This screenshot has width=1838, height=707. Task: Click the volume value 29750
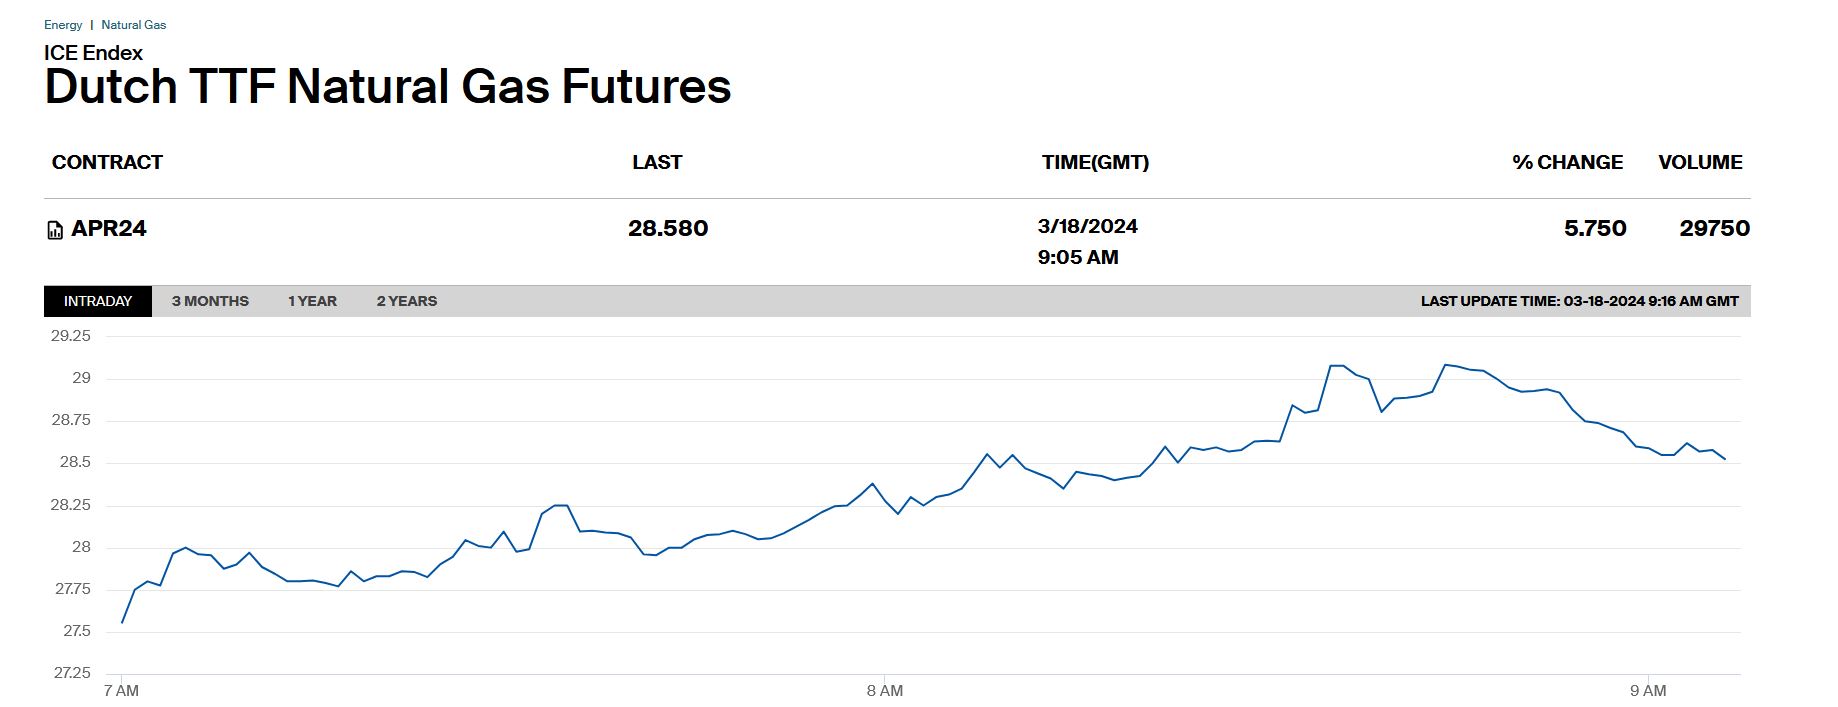click(x=1714, y=229)
